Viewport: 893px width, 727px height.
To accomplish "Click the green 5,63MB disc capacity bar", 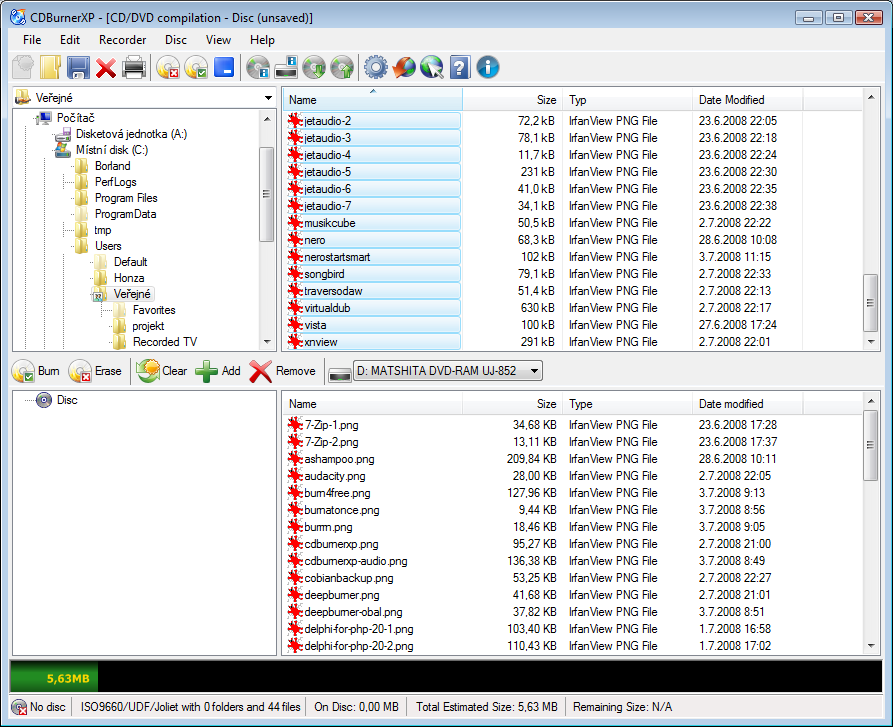I will point(54,678).
